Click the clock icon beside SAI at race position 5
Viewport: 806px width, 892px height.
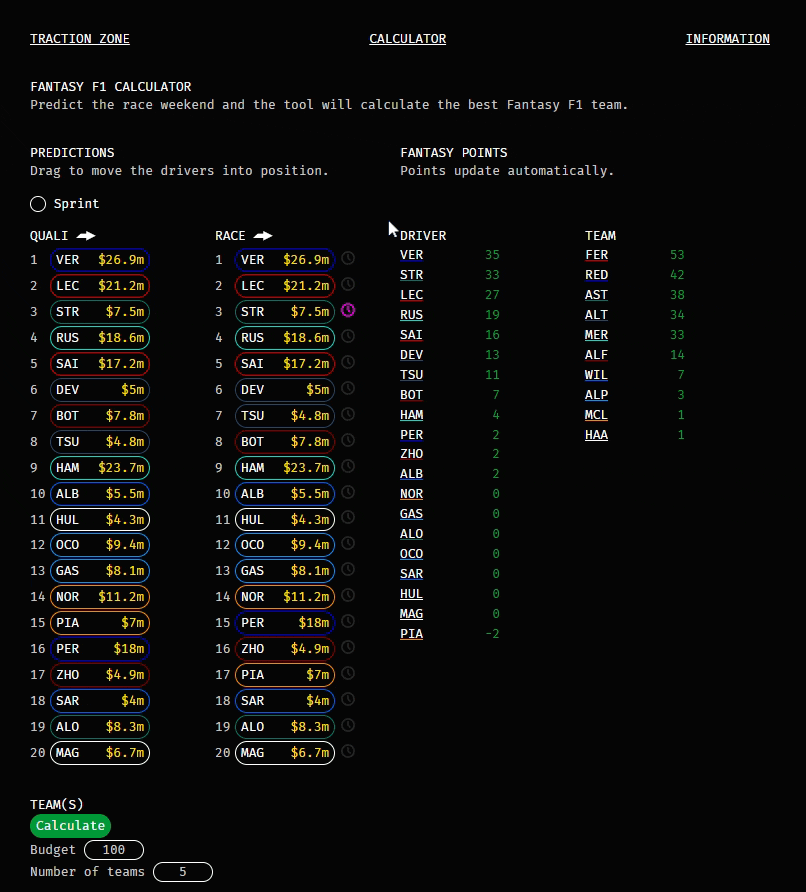(348, 362)
